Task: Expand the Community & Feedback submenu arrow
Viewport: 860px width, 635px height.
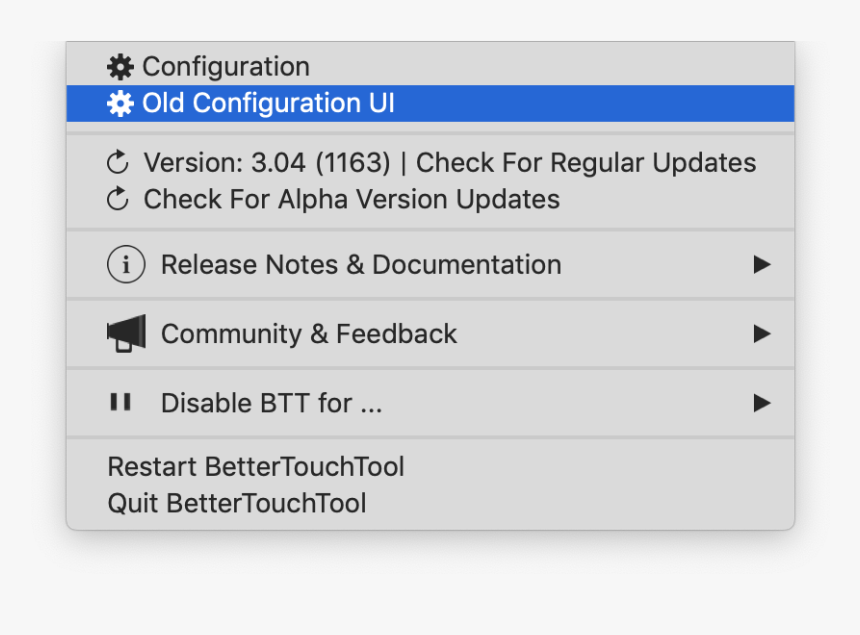Action: click(x=762, y=333)
